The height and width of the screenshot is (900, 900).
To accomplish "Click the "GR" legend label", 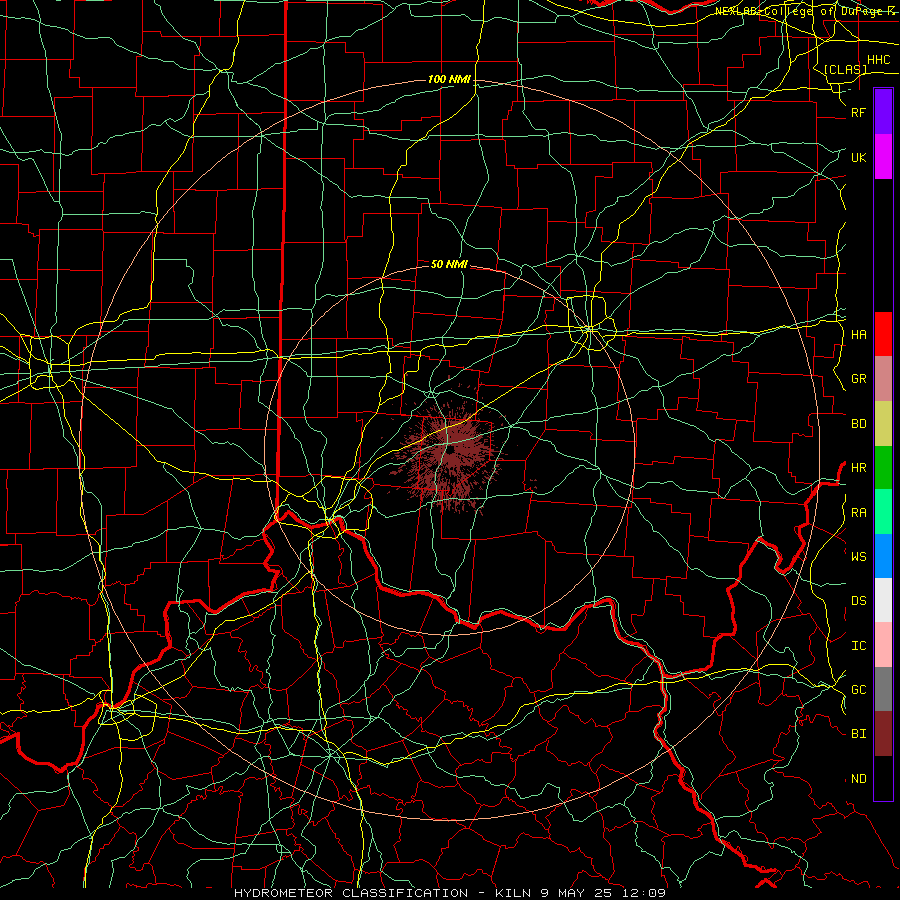I will 858,379.
